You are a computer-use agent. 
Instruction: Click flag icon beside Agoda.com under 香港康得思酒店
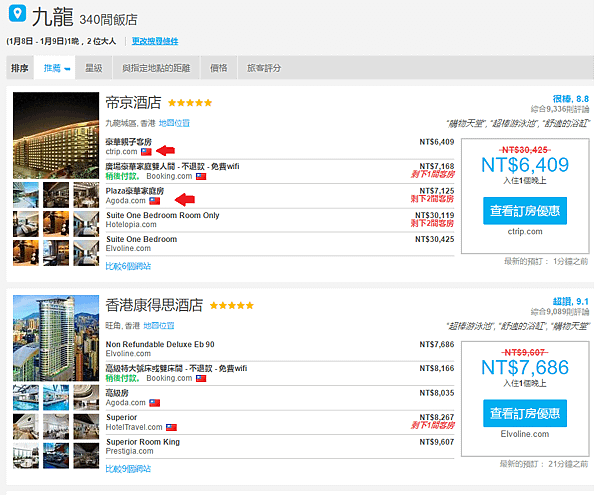tap(155, 403)
